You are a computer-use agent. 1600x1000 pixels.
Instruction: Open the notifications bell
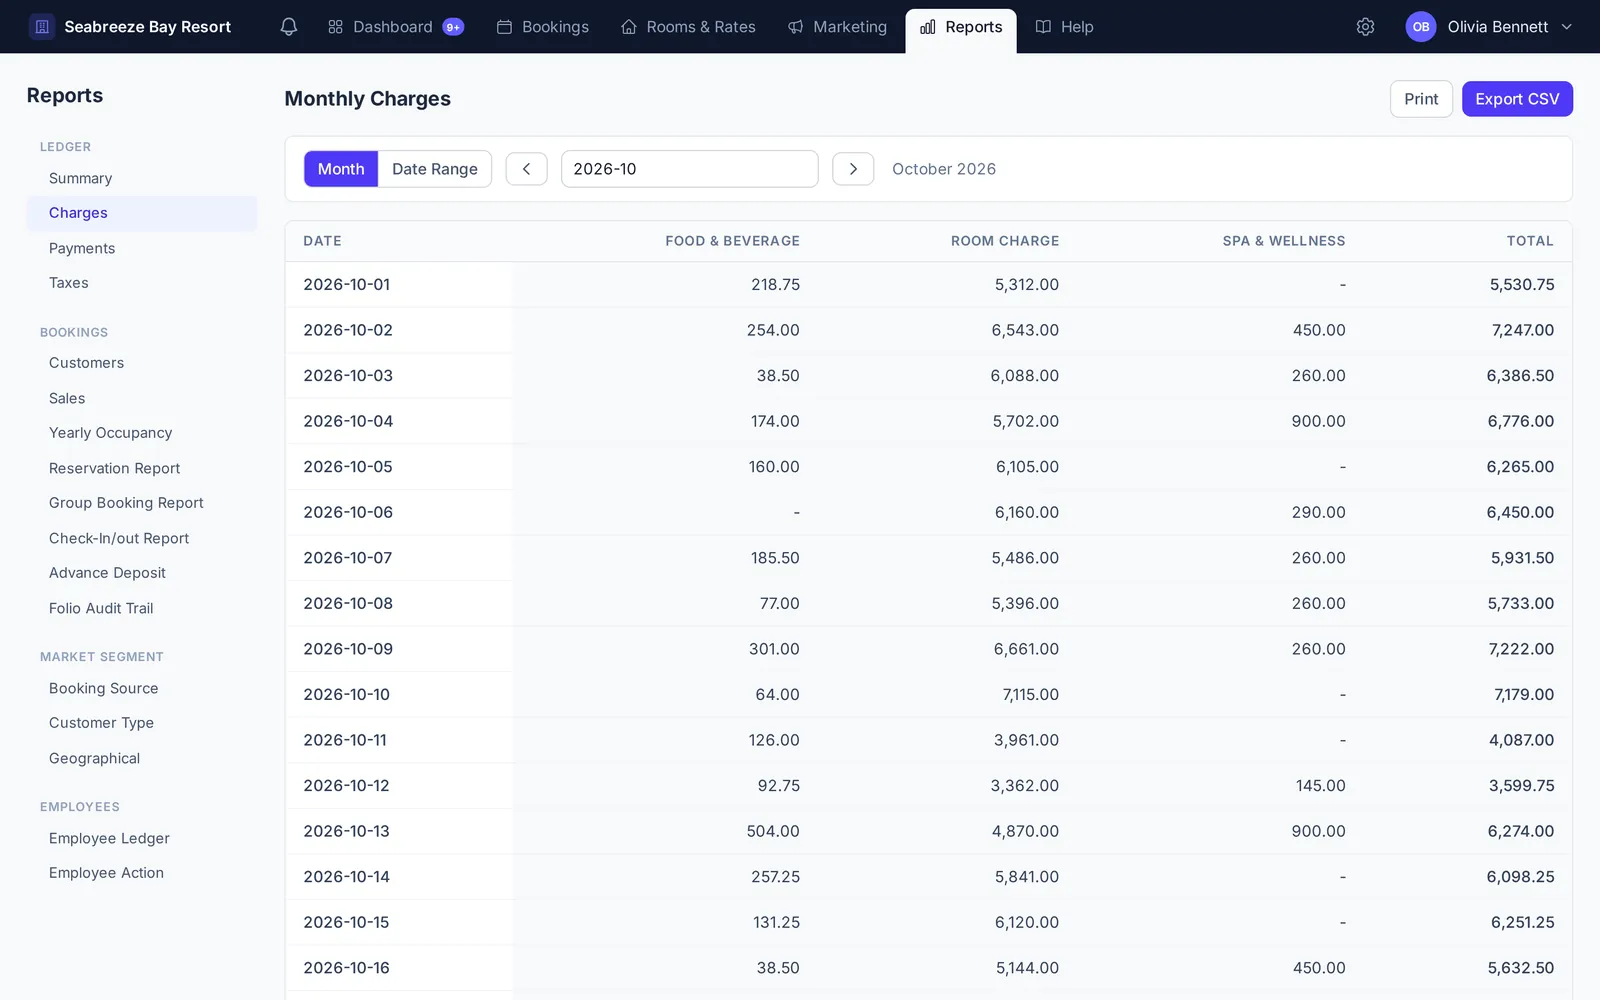click(x=289, y=27)
